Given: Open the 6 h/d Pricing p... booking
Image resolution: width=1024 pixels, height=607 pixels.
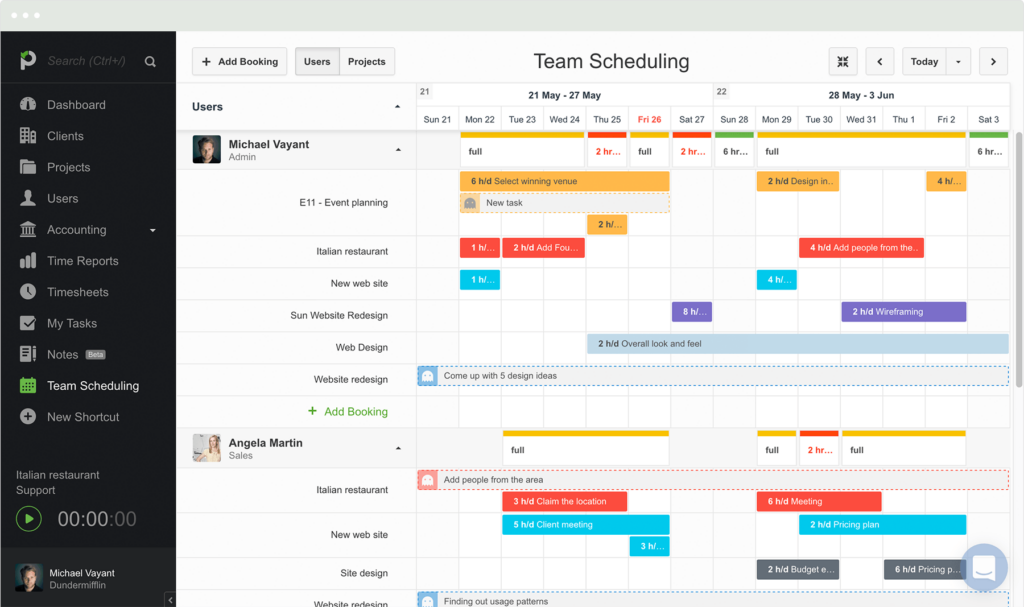Looking at the screenshot, I should click(925, 569).
